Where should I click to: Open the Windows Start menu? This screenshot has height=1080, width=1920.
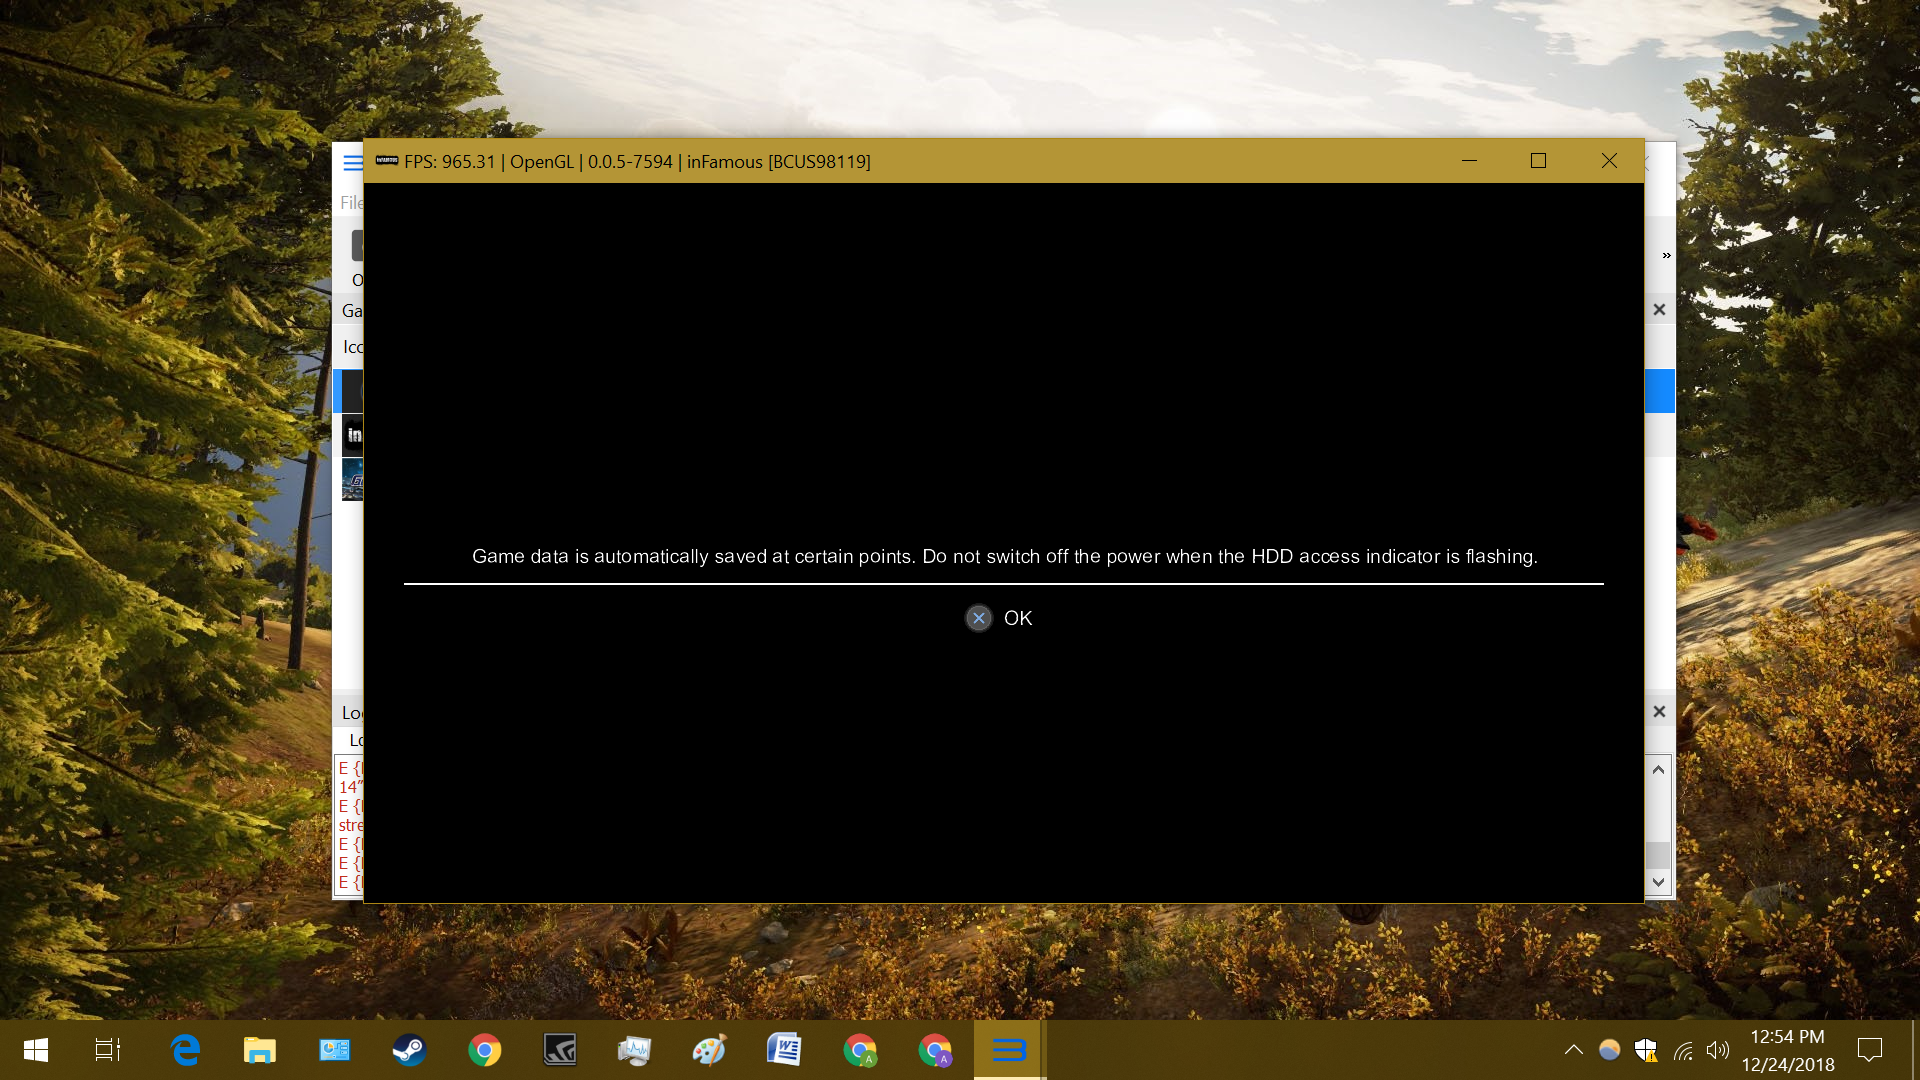click(x=36, y=1050)
